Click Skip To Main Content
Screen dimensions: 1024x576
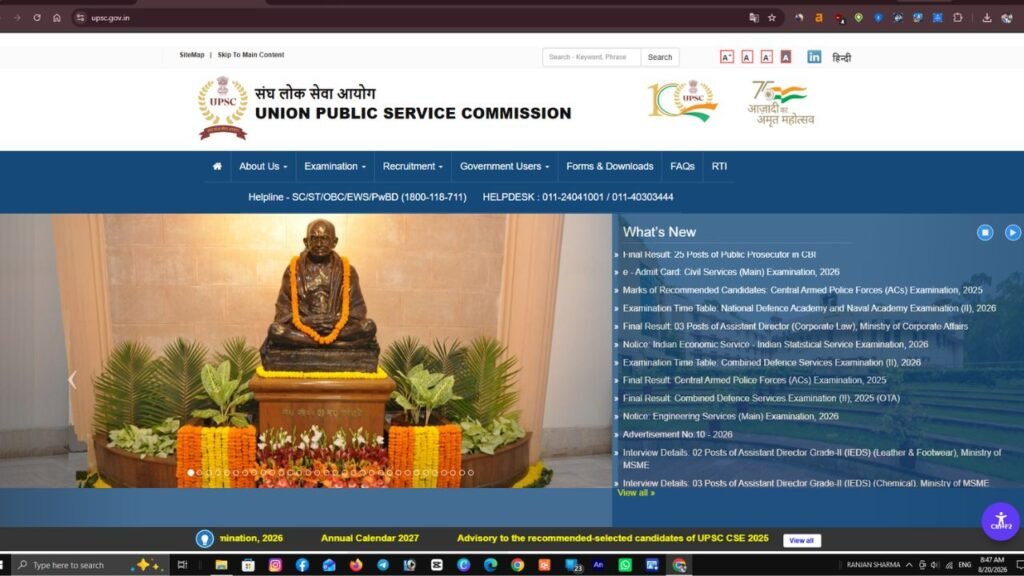click(251, 55)
